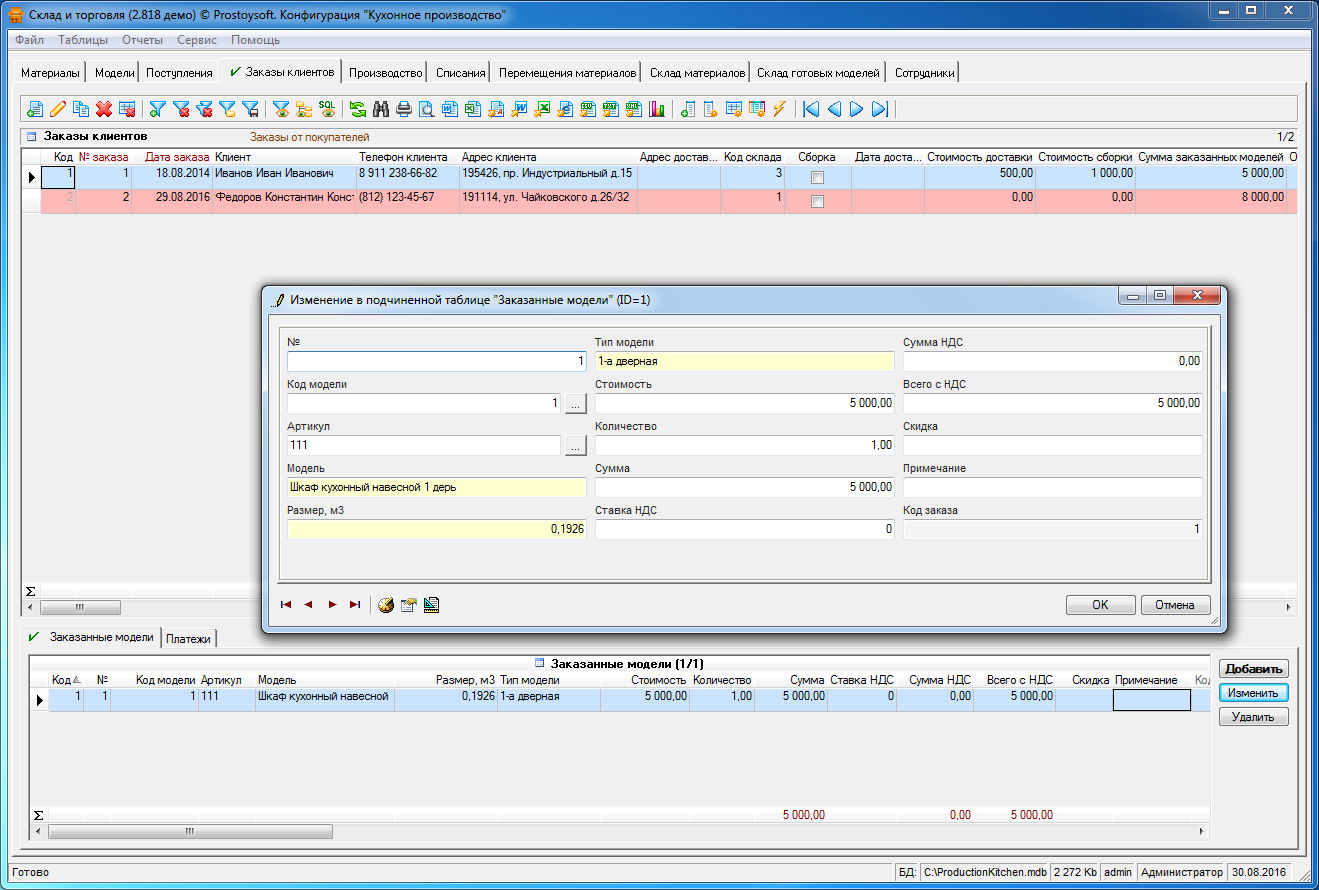The width and height of the screenshot is (1319, 890).
Task: Go to last record in dialog navigation
Action: (355, 605)
